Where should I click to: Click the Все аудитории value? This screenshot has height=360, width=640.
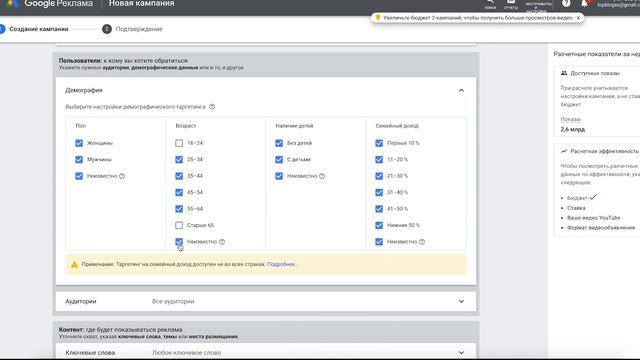[x=173, y=302]
